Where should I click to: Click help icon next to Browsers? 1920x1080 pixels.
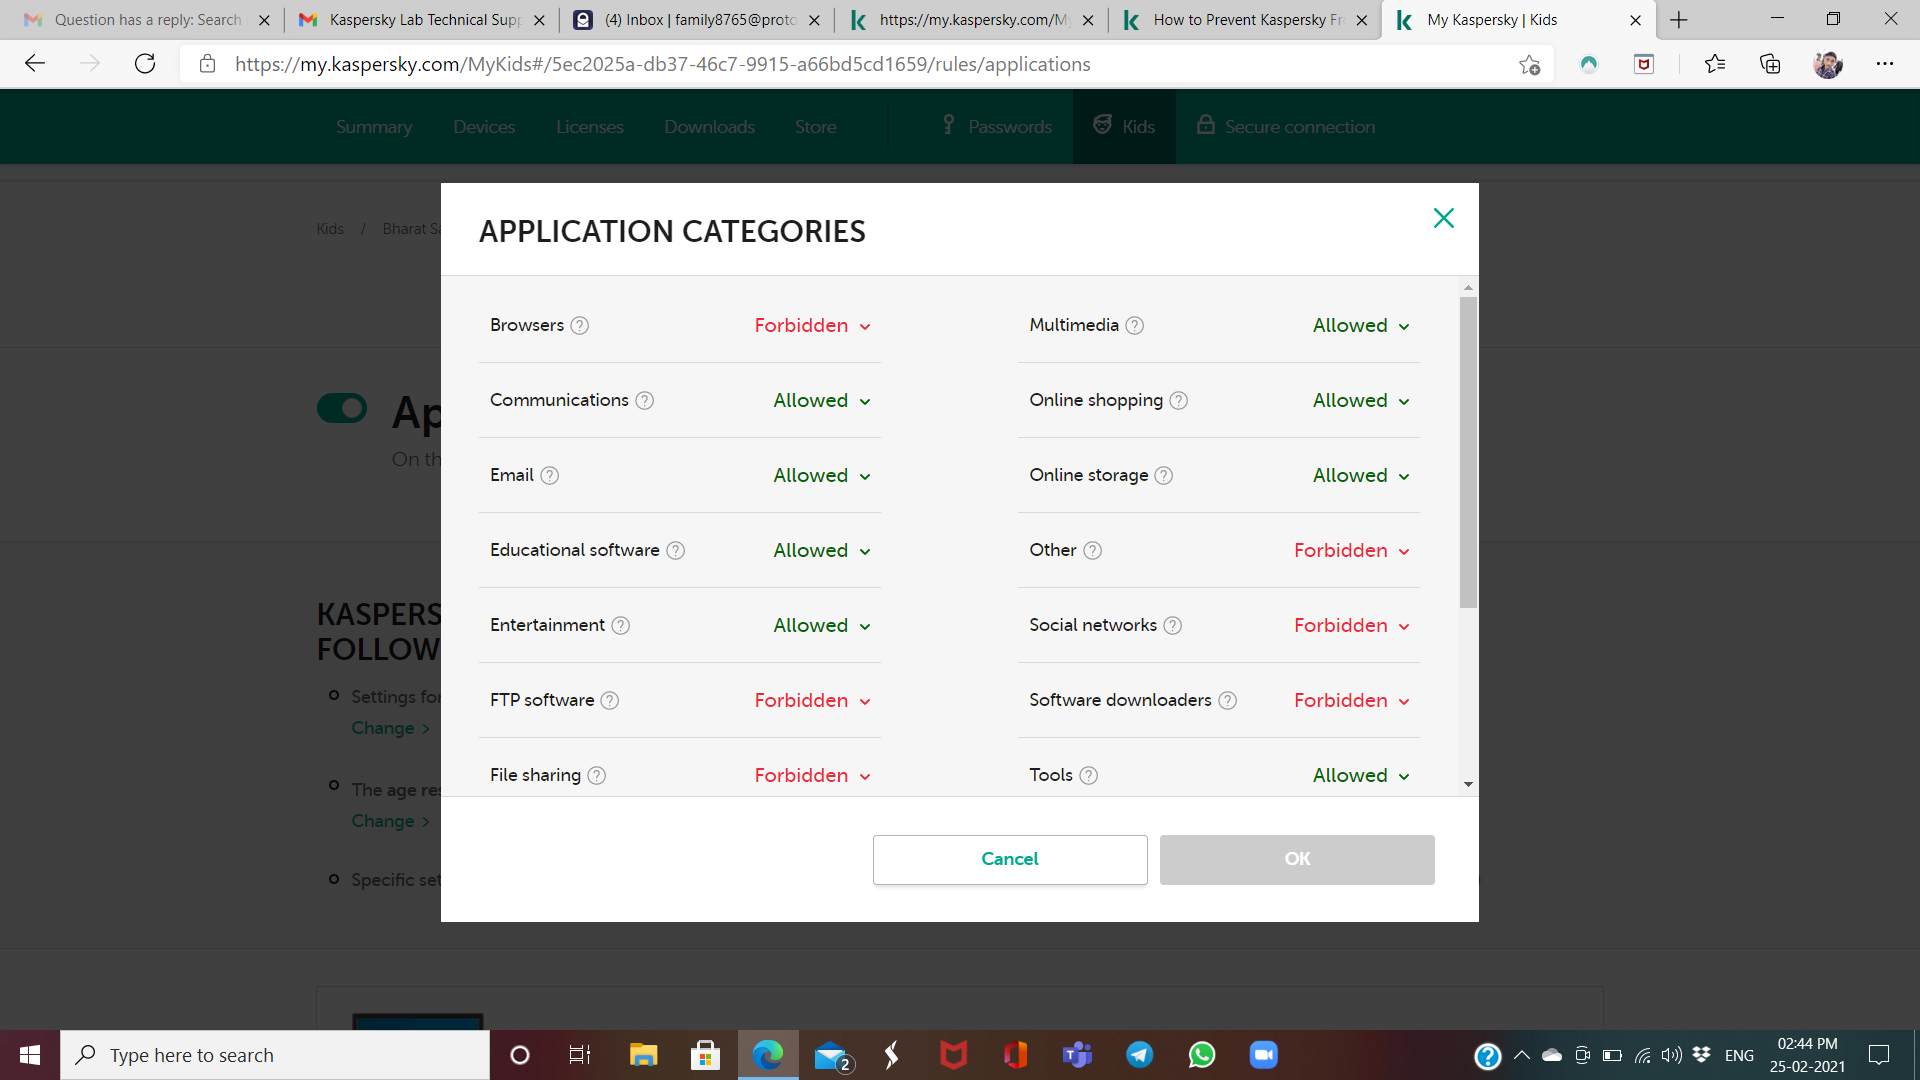(x=580, y=326)
